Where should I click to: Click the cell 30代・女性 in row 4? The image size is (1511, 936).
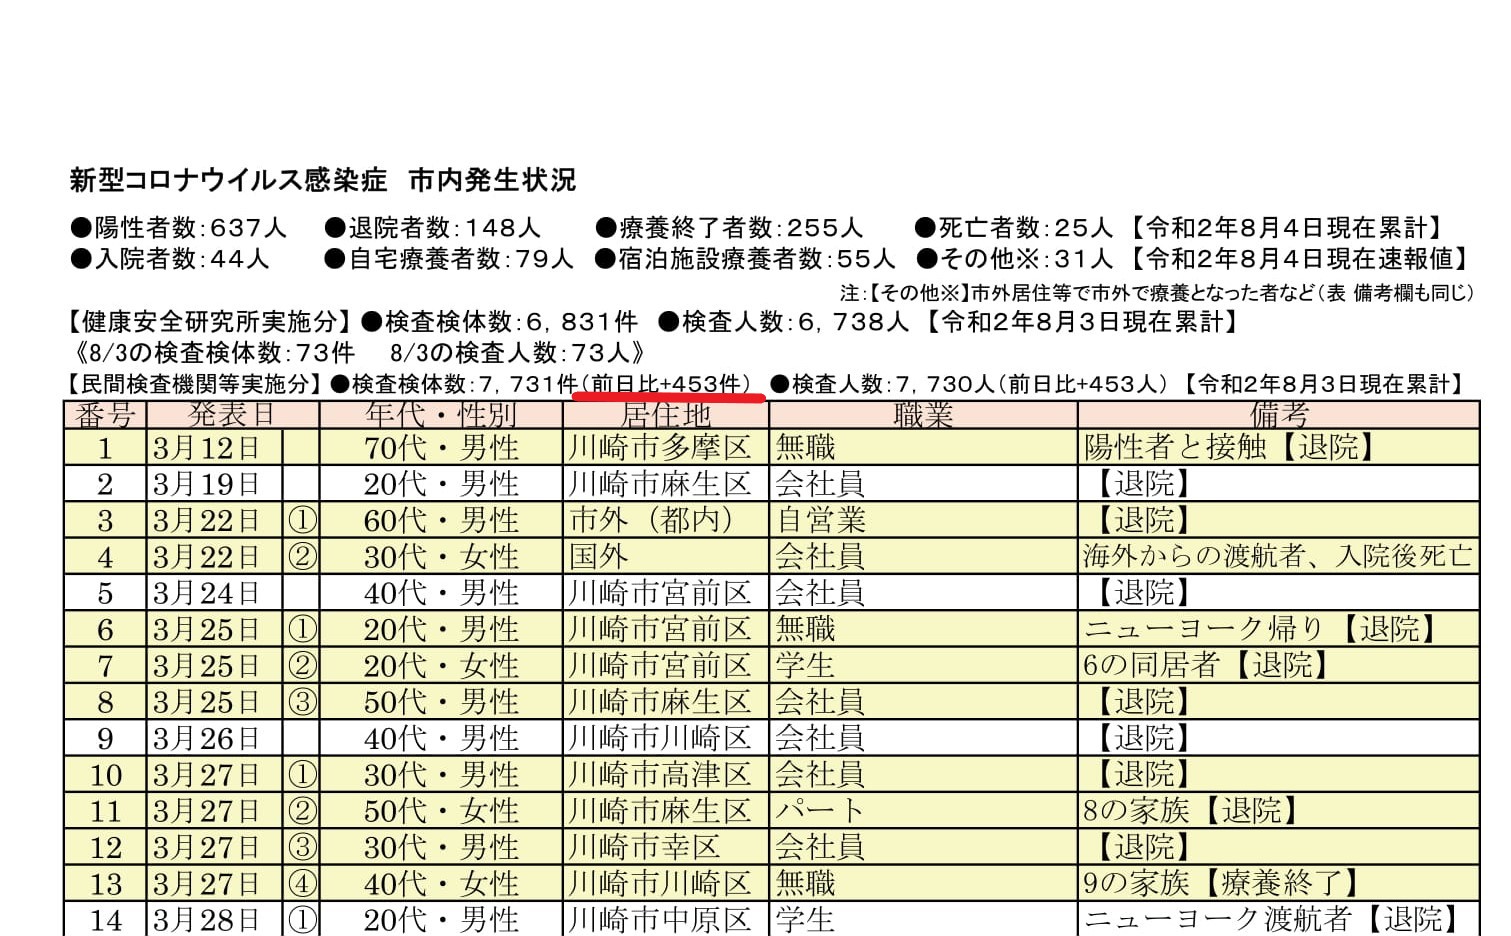coord(441,557)
